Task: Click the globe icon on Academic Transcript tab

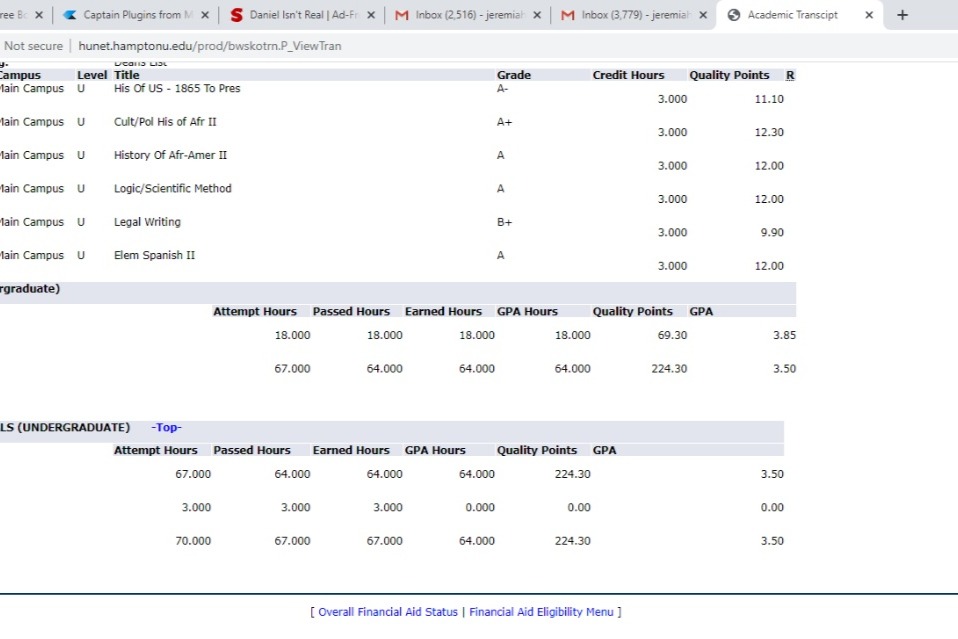Action: (734, 15)
